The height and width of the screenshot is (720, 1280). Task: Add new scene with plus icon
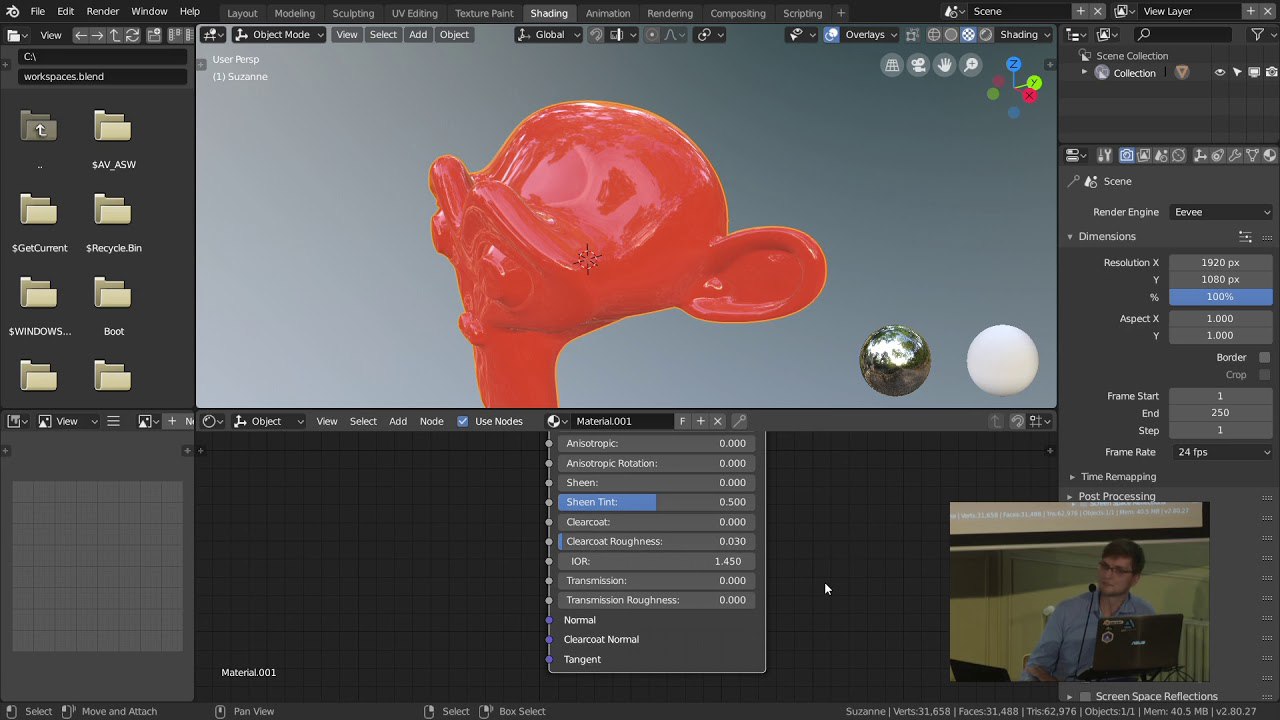pos(1080,11)
